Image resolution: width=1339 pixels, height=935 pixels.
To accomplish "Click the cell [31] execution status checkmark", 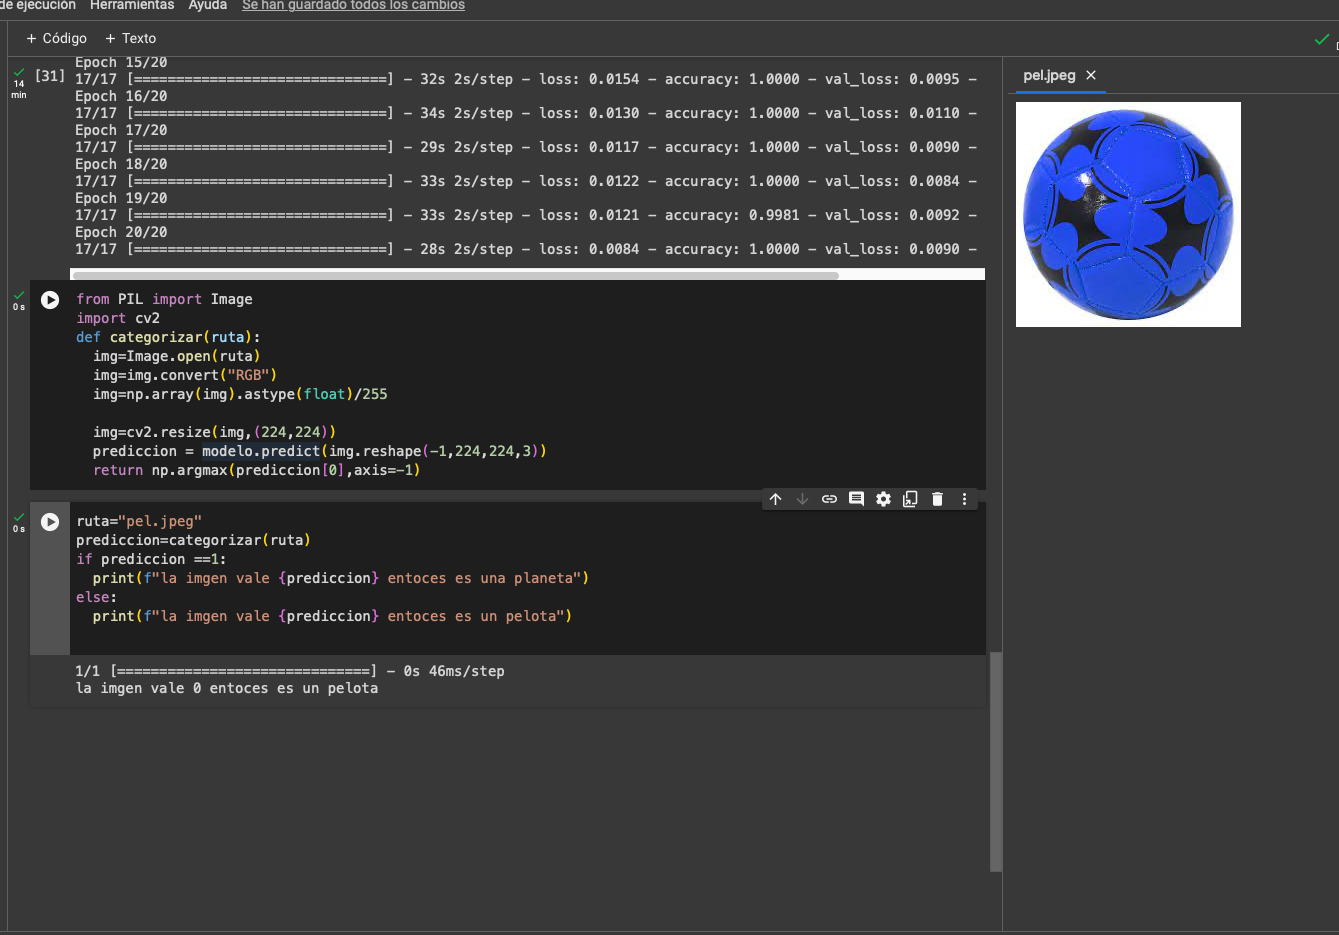I will pyautogui.click(x=19, y=72).
